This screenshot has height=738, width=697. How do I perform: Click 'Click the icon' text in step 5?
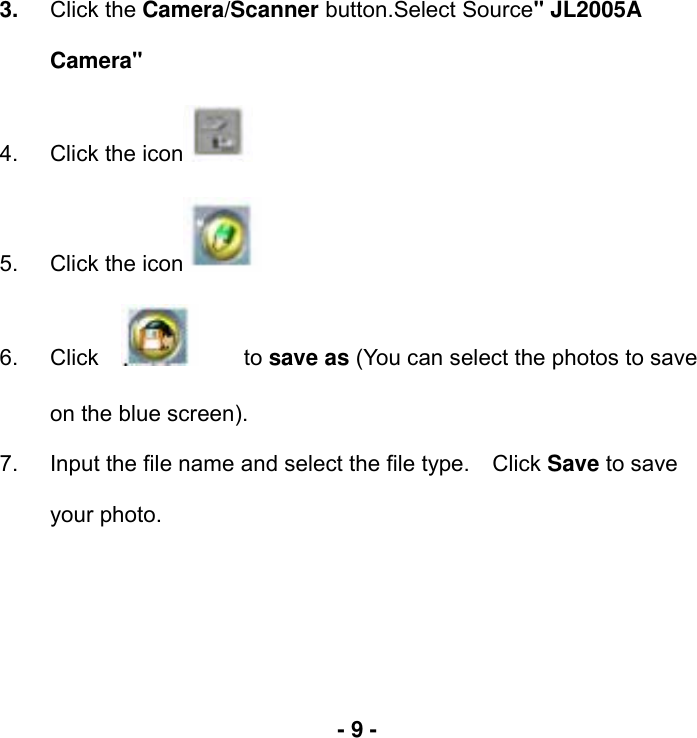[x=117, y=264]
